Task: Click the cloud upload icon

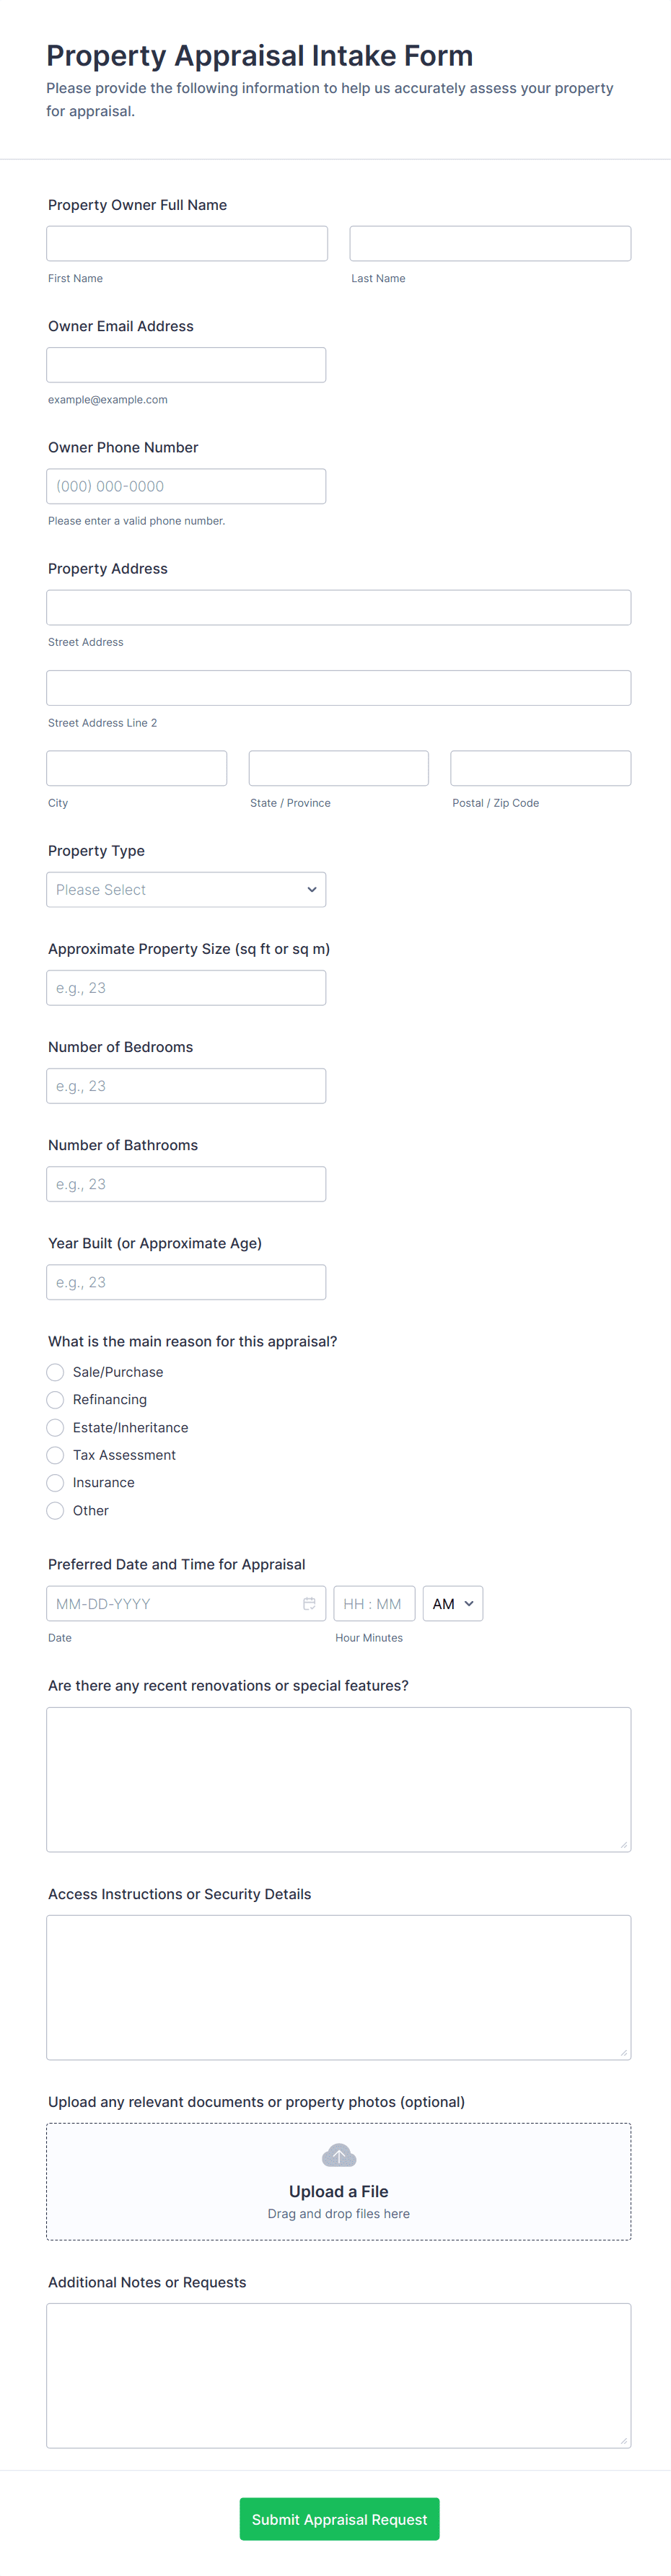Action: tap(339, 2155)
